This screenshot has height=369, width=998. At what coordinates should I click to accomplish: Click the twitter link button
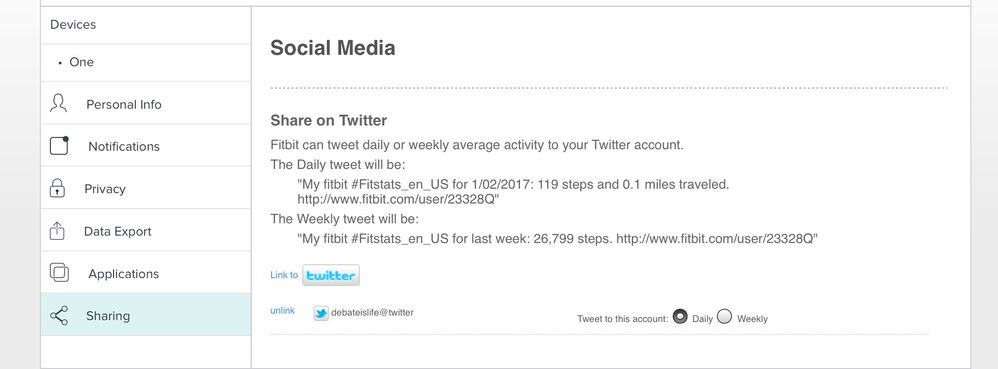[x=331, y=275]
